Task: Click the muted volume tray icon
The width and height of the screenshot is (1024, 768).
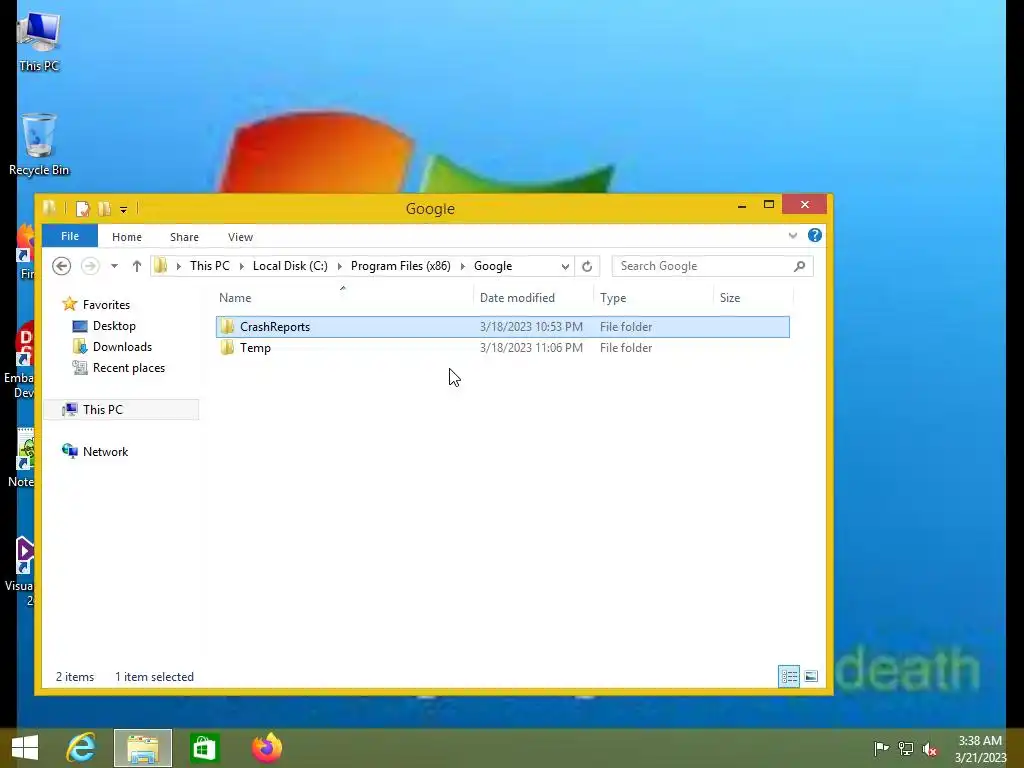Action: point(930,748)
